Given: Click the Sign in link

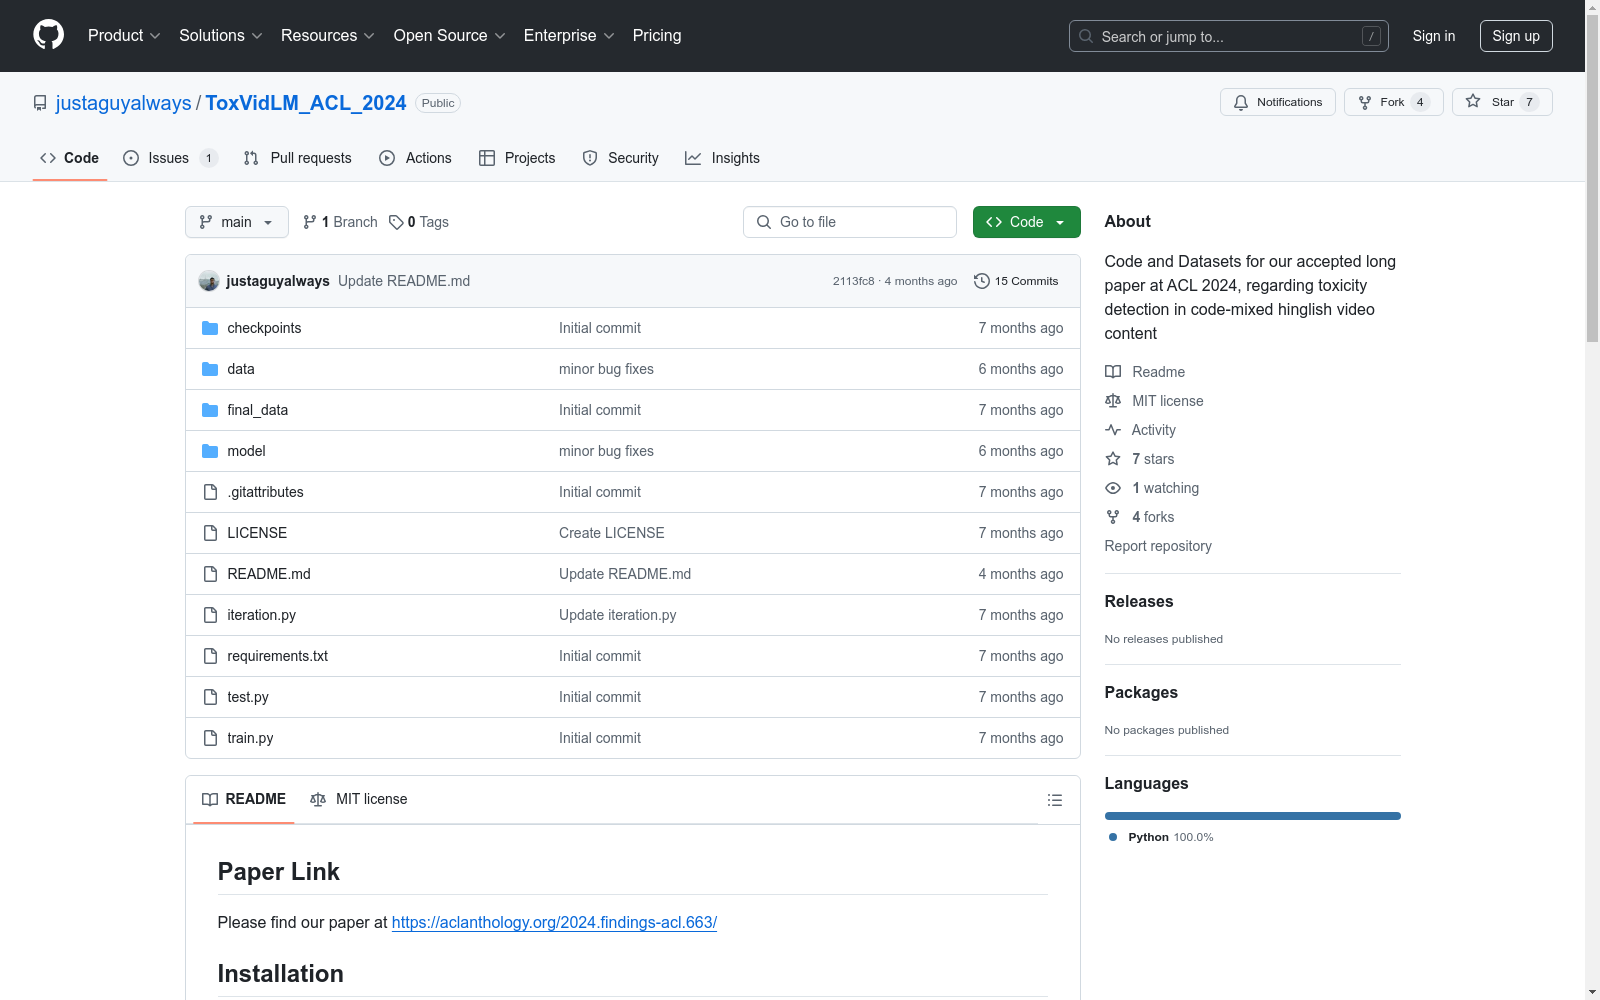Looking at the screenshot, I should click(x=1434, y=36).
